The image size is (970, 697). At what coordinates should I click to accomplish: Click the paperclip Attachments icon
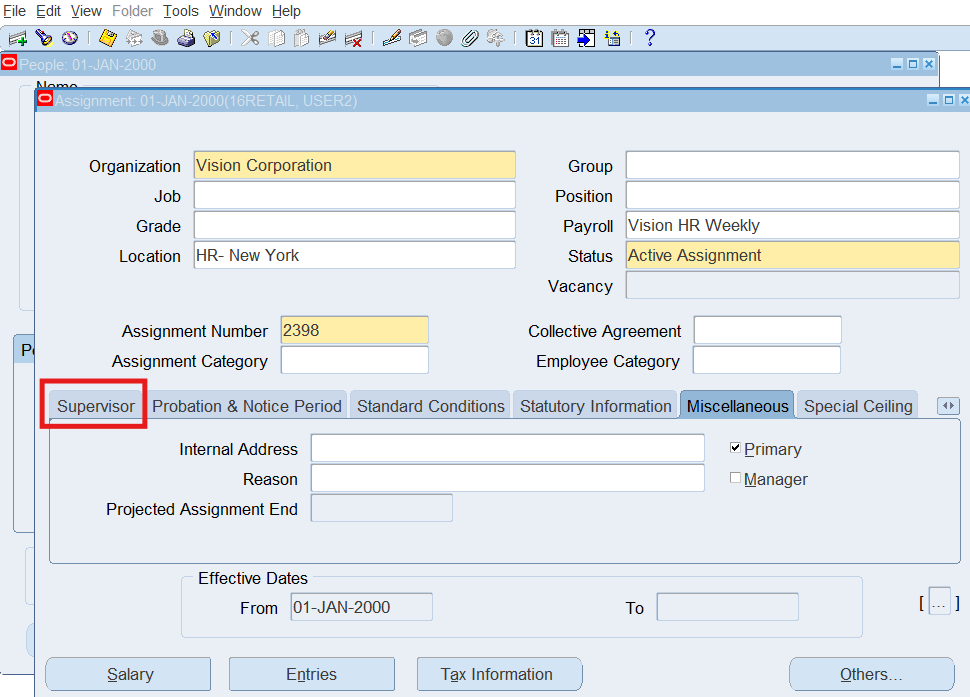coord(469,38)
